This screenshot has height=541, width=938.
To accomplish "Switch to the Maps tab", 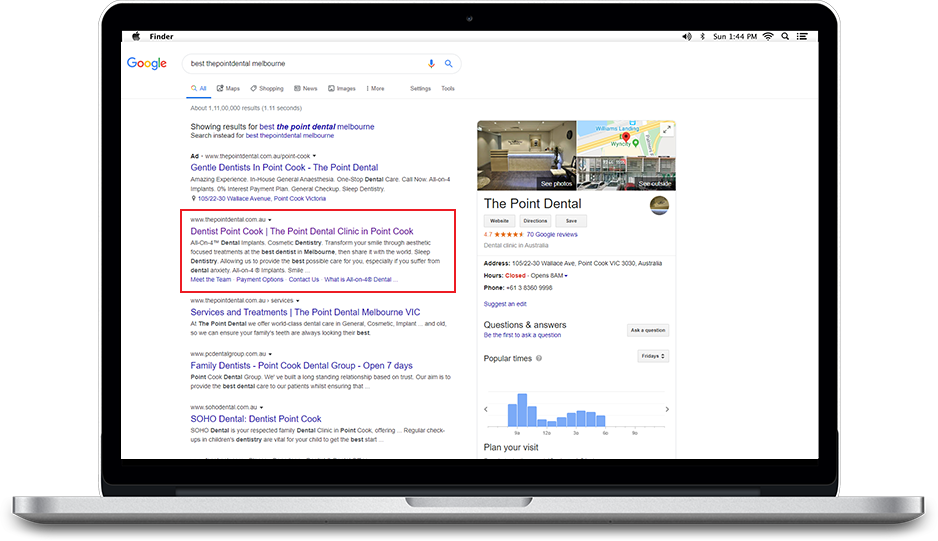I will click(x=228, y=89).
